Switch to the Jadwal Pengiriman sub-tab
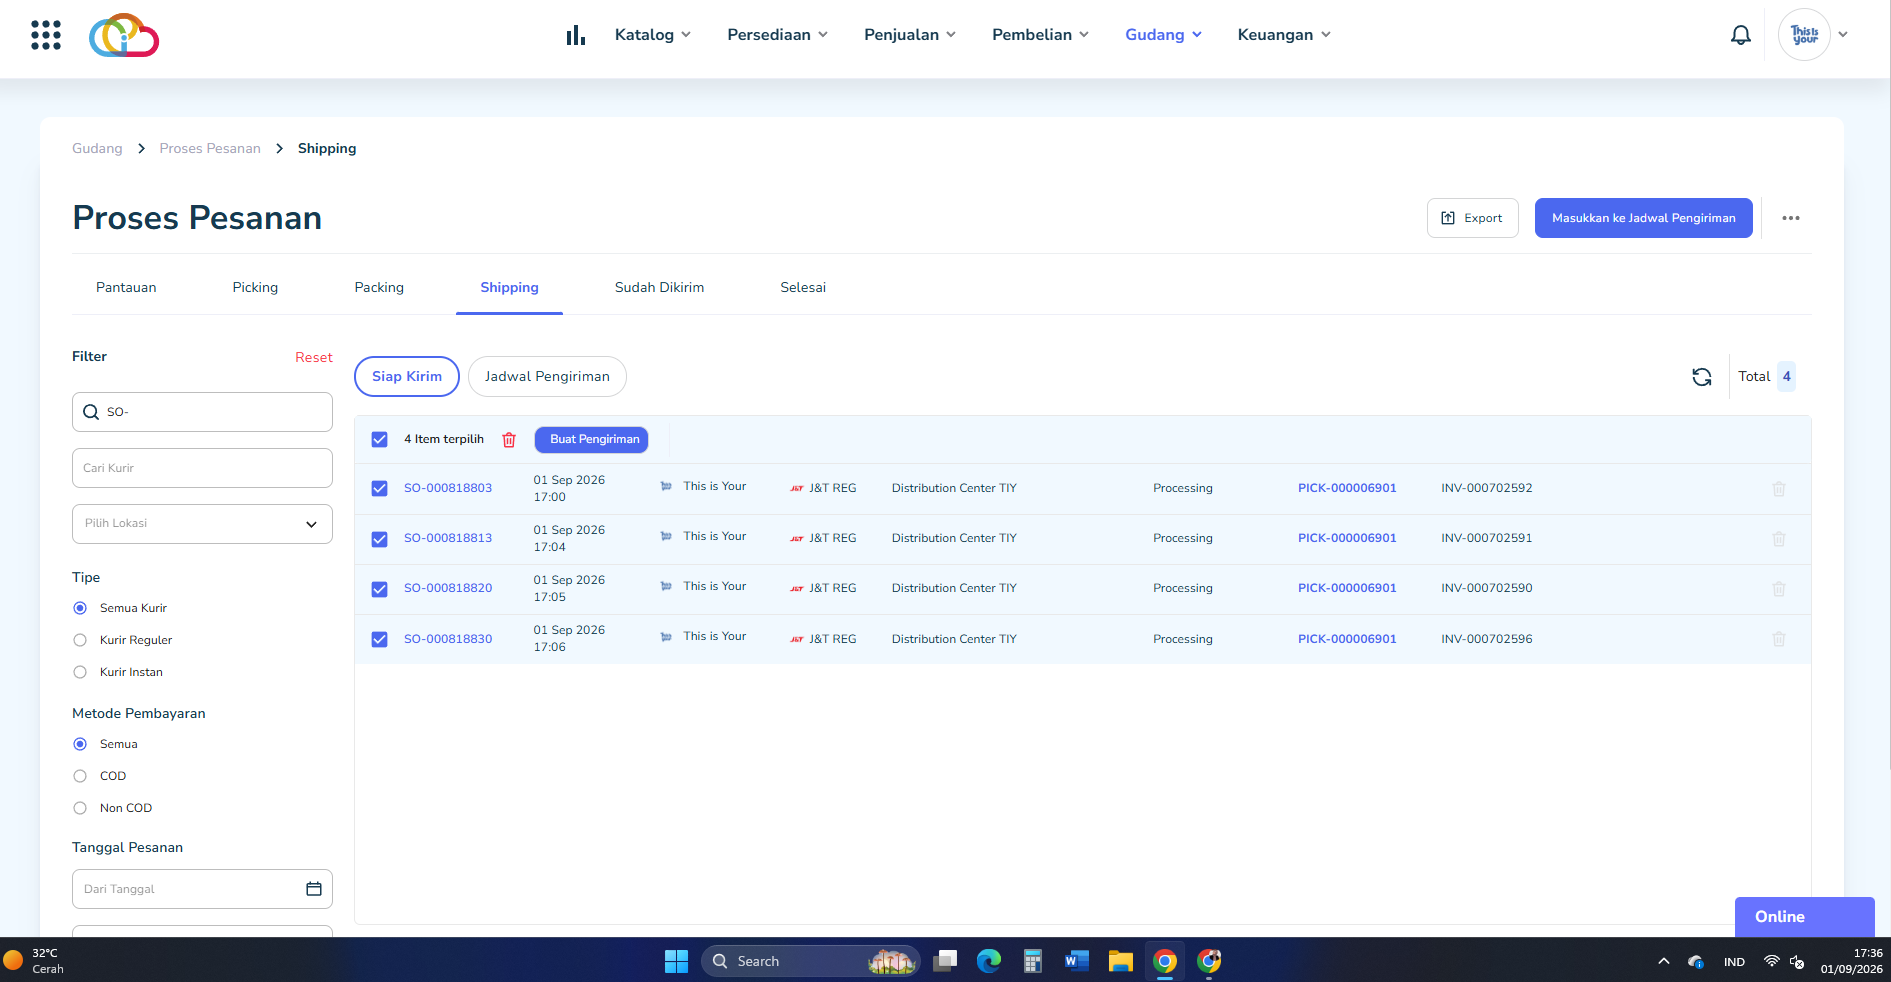1891x982 pixels. coord(547,377)
